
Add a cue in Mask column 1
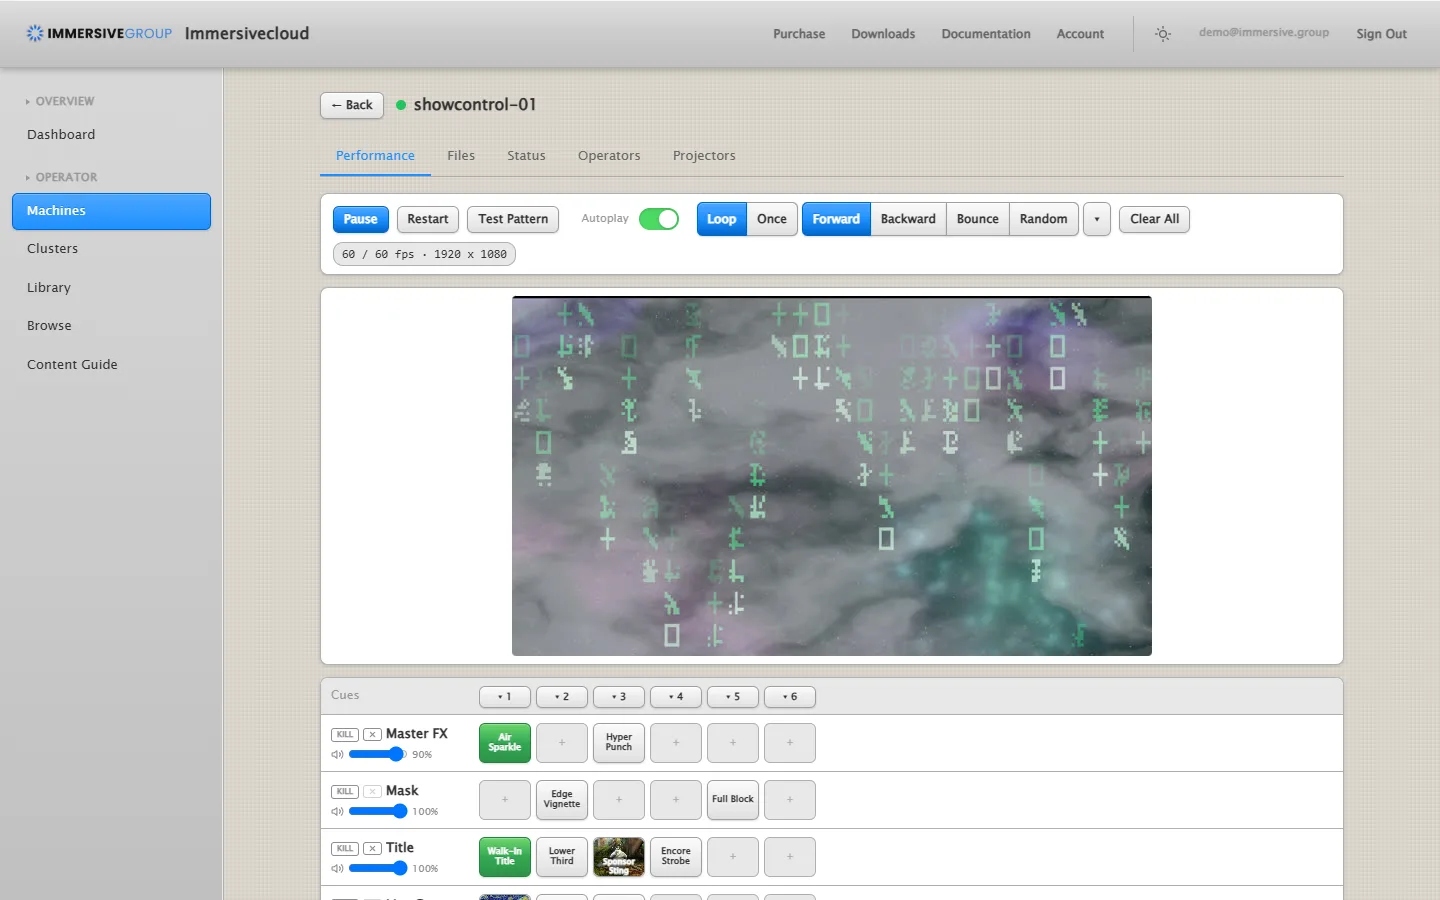point(505,800)
